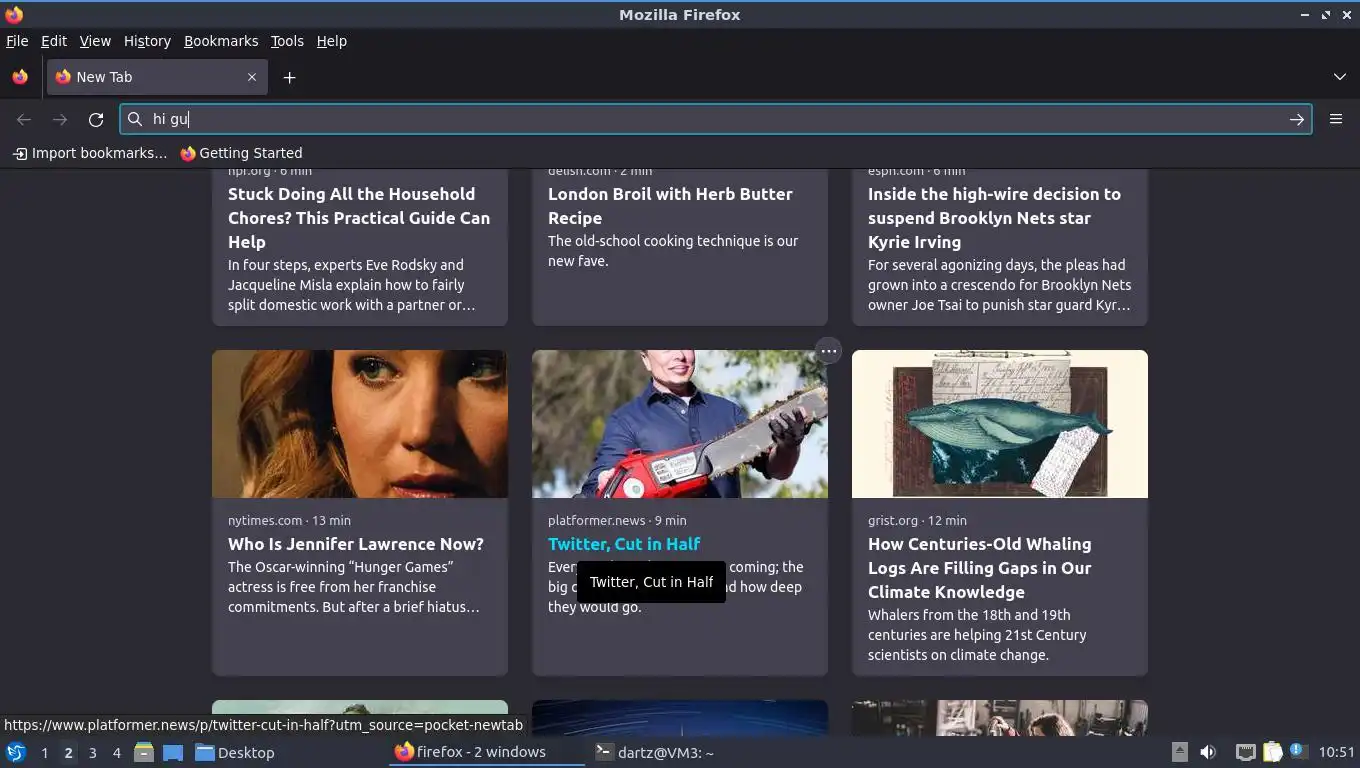
Task: Switch to workspace 3 in taskbar
Action: [92, 753]
